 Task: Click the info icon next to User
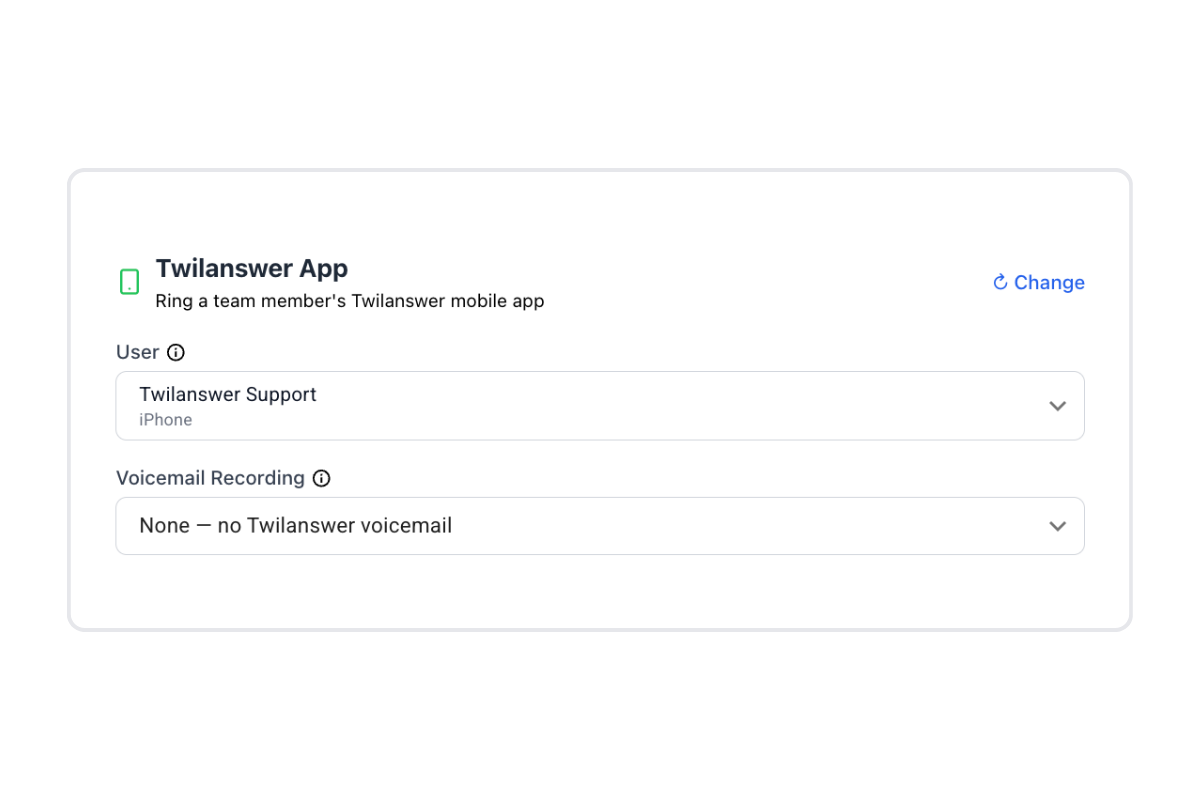(x=176, y=352)
